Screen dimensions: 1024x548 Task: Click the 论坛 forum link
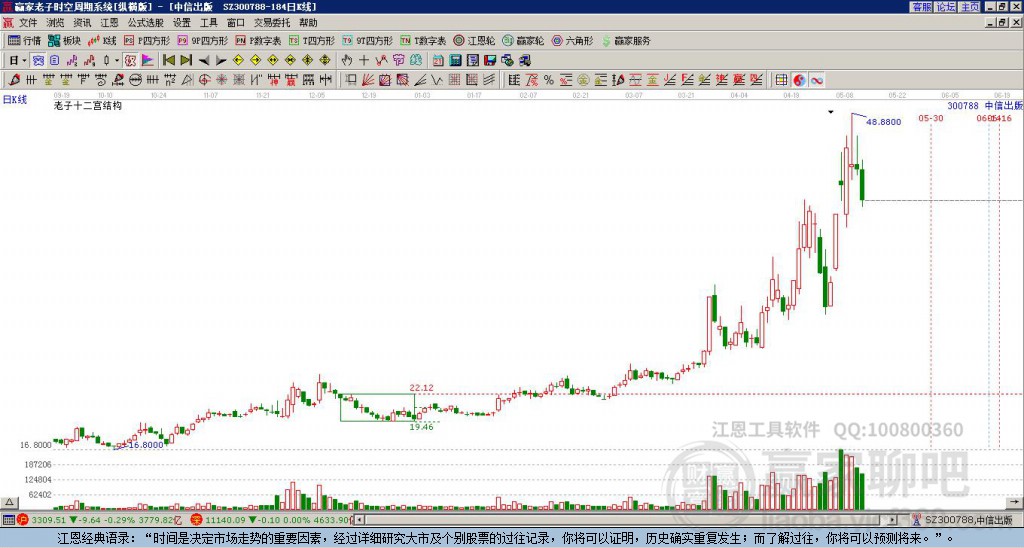[946, 7]
